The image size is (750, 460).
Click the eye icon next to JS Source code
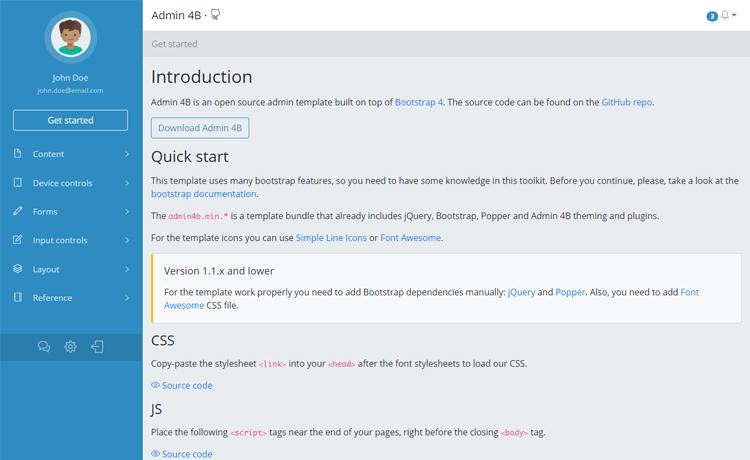coord(155,454)
